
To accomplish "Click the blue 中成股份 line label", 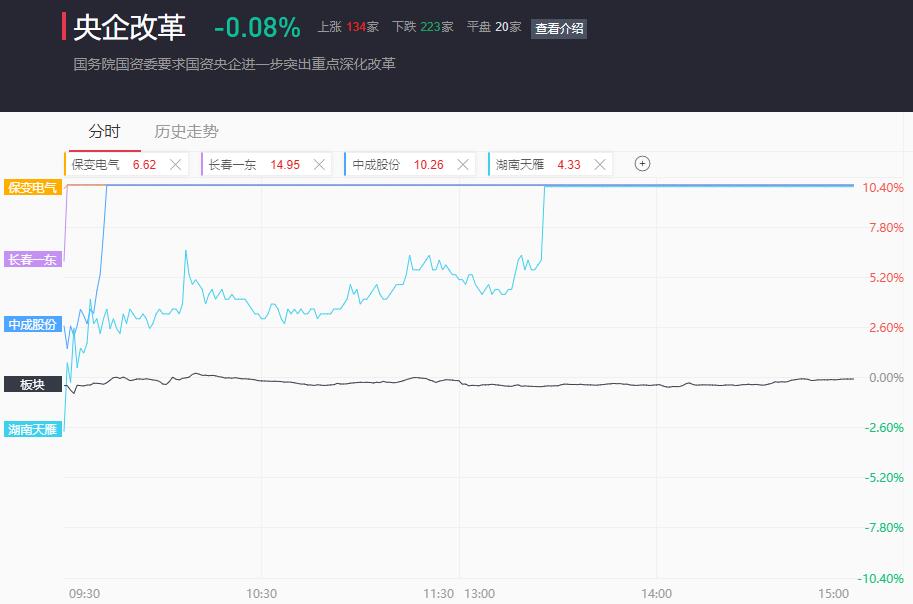I will (33, 324).
